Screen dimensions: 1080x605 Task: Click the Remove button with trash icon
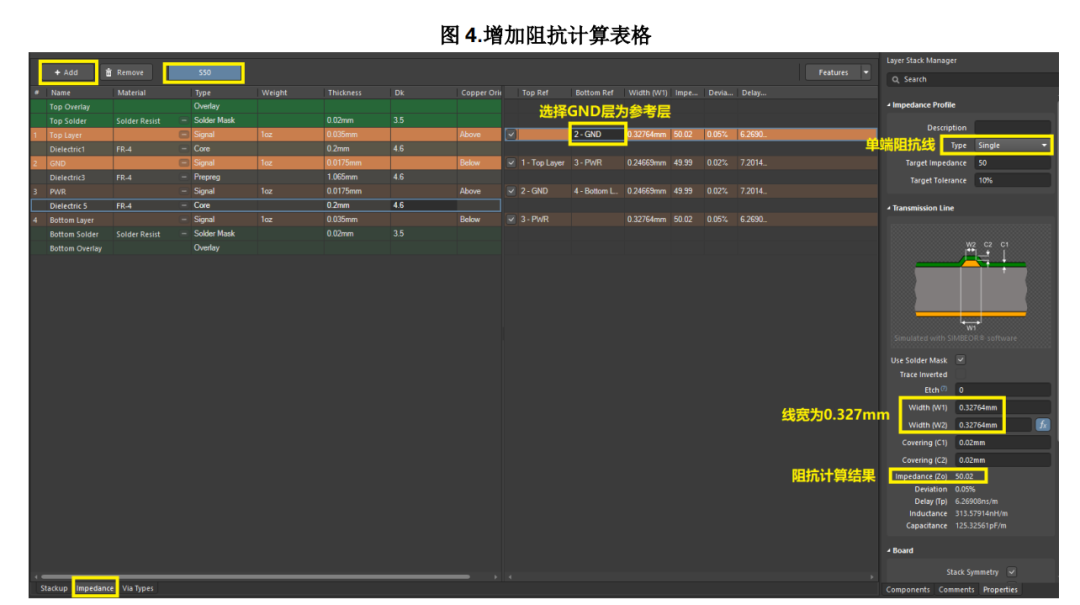[x=125, y=72]
